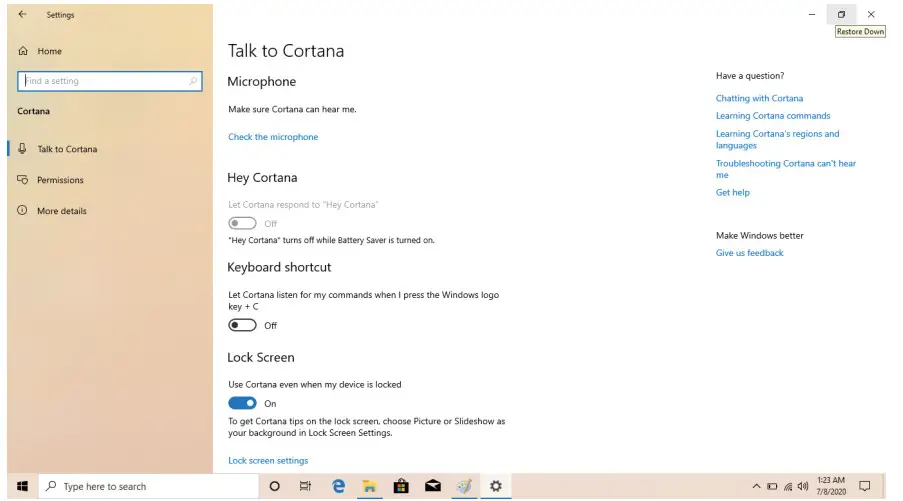Click the Check the microphone link
Screen dimensions: 903x501
[x=273, y=137]
